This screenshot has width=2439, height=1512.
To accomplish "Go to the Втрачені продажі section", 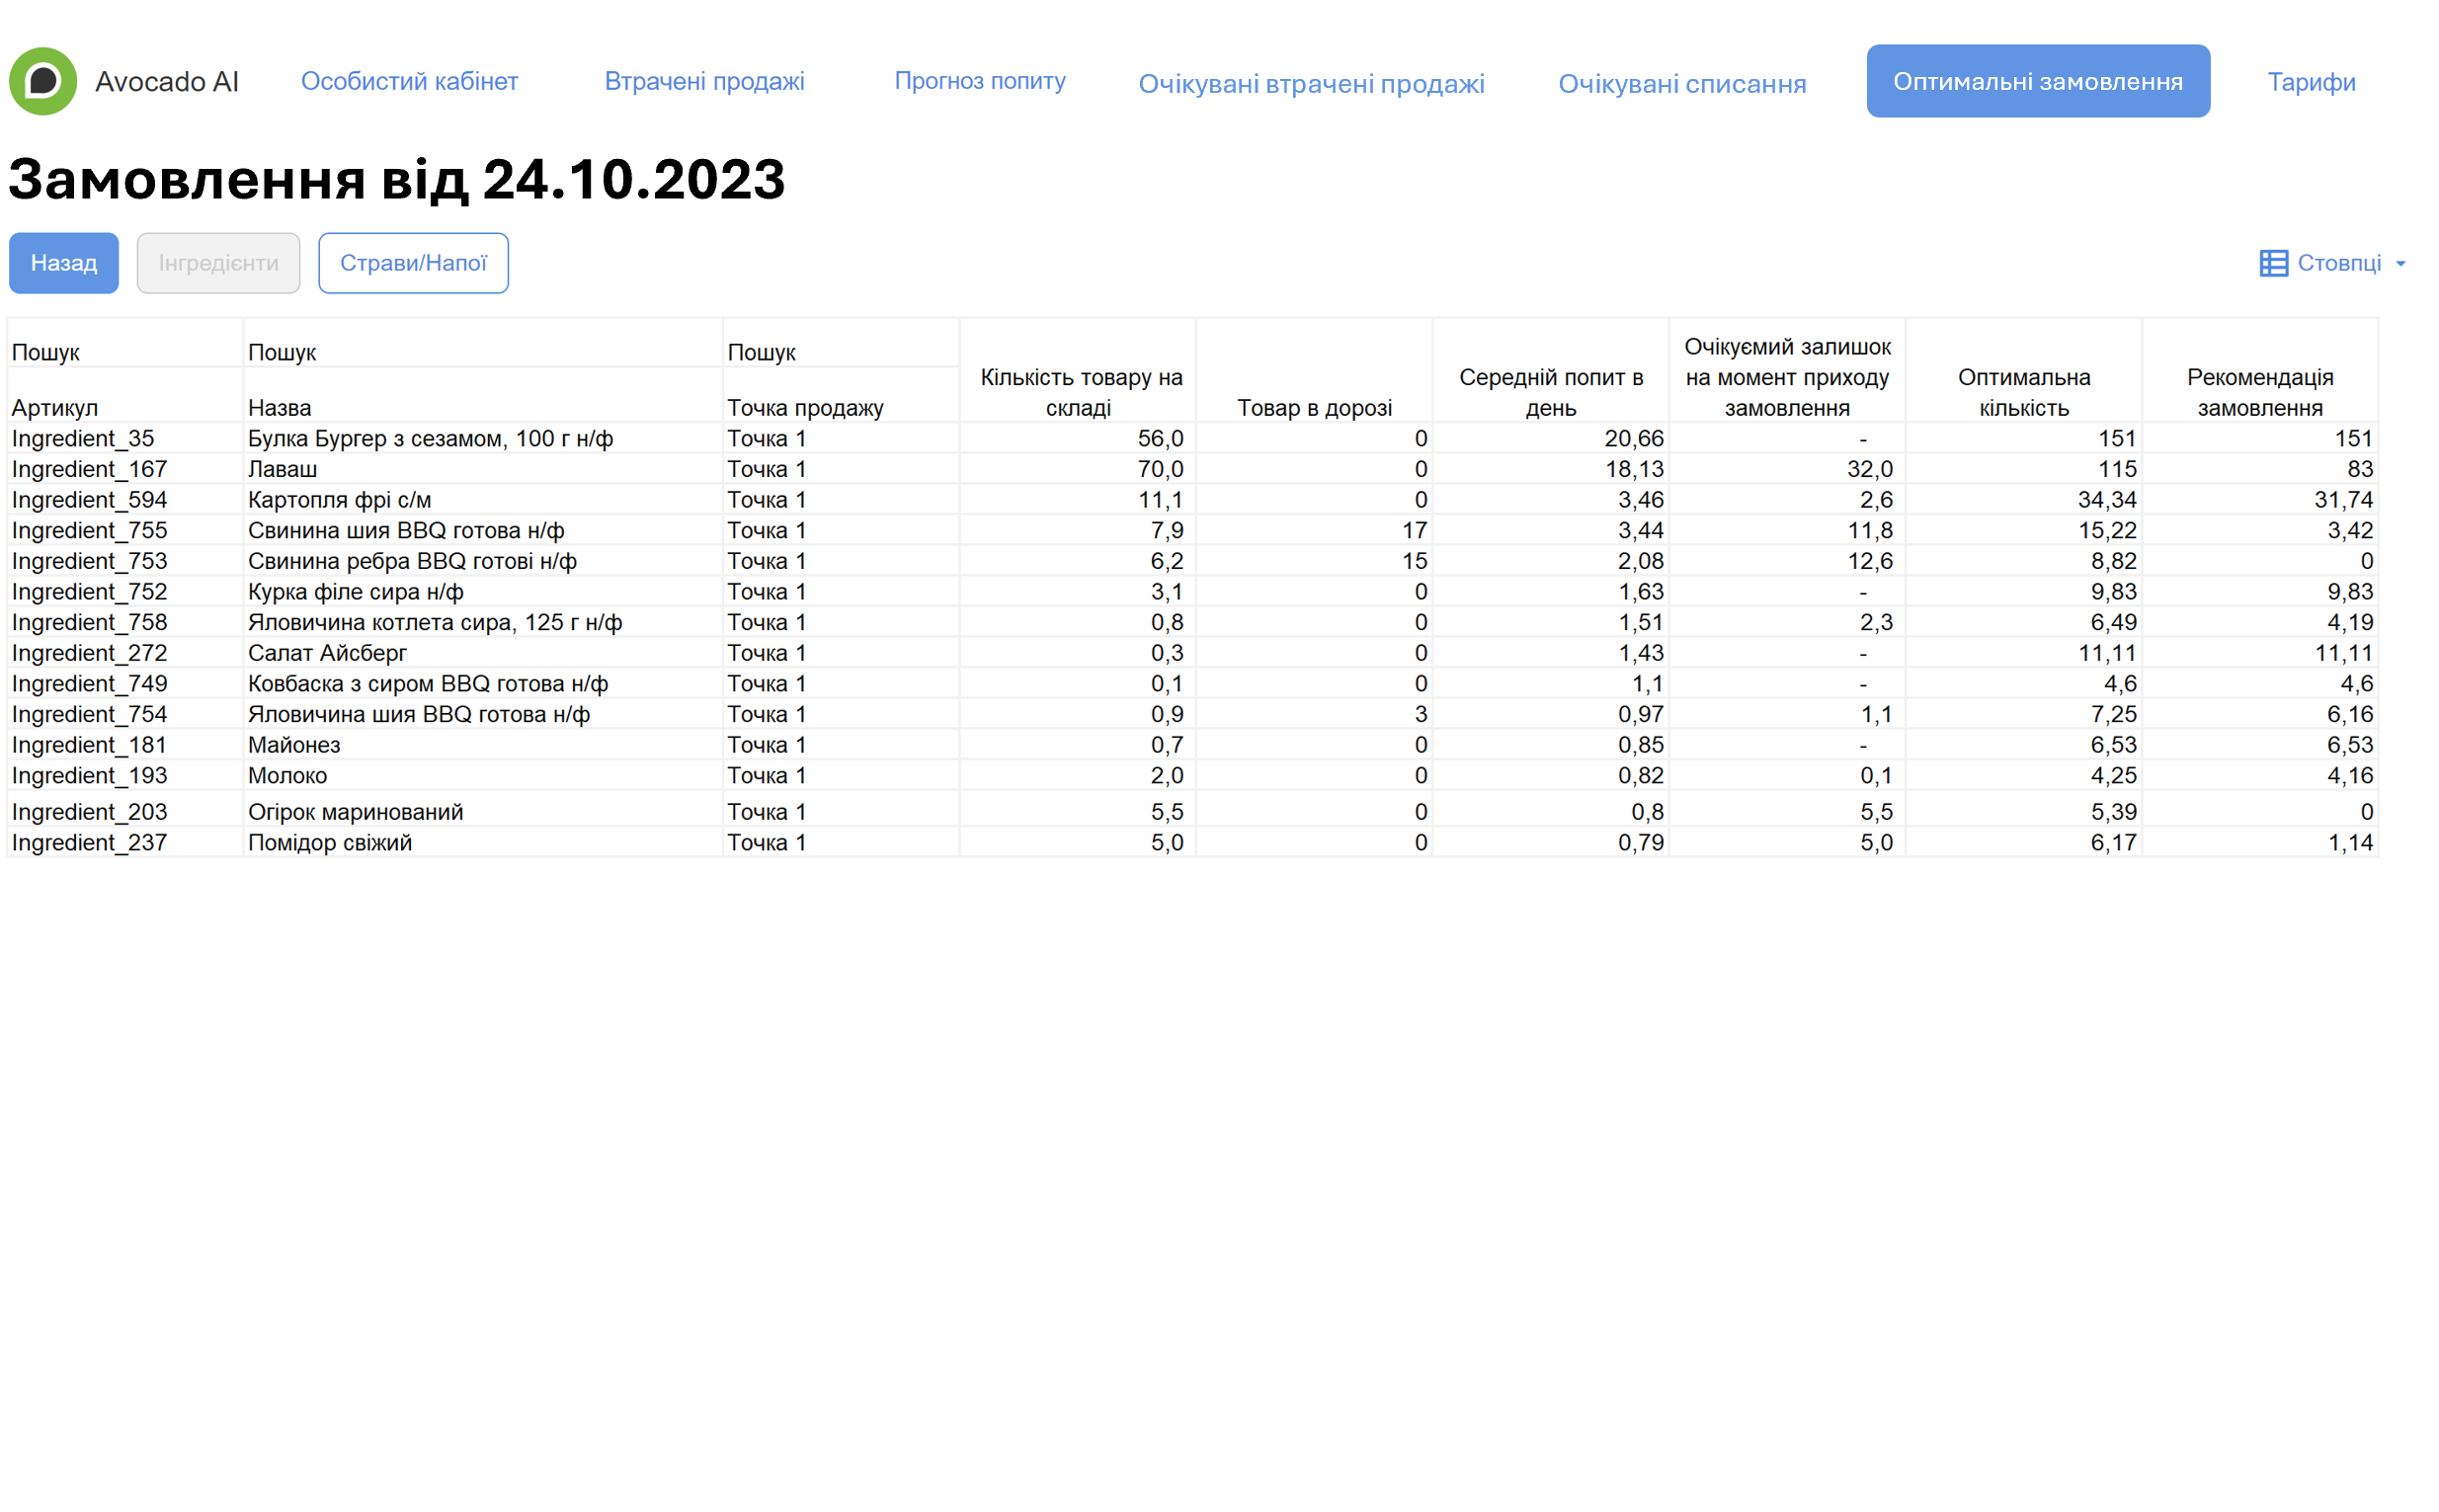I will coord(704,81).
